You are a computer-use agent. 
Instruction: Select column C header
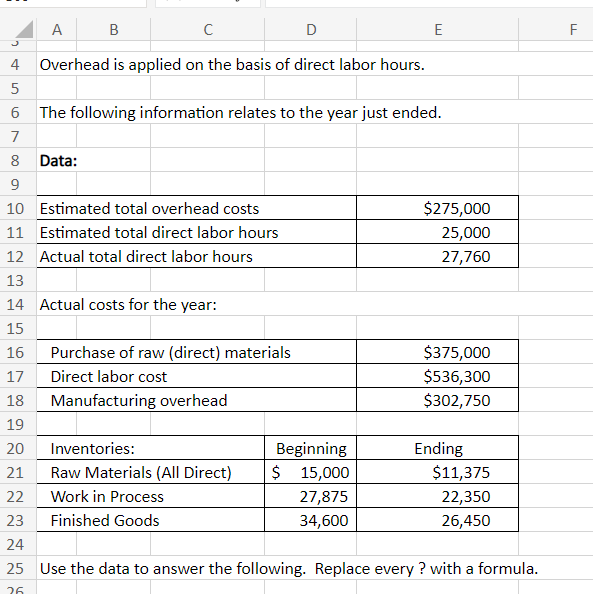pos(208,29)
